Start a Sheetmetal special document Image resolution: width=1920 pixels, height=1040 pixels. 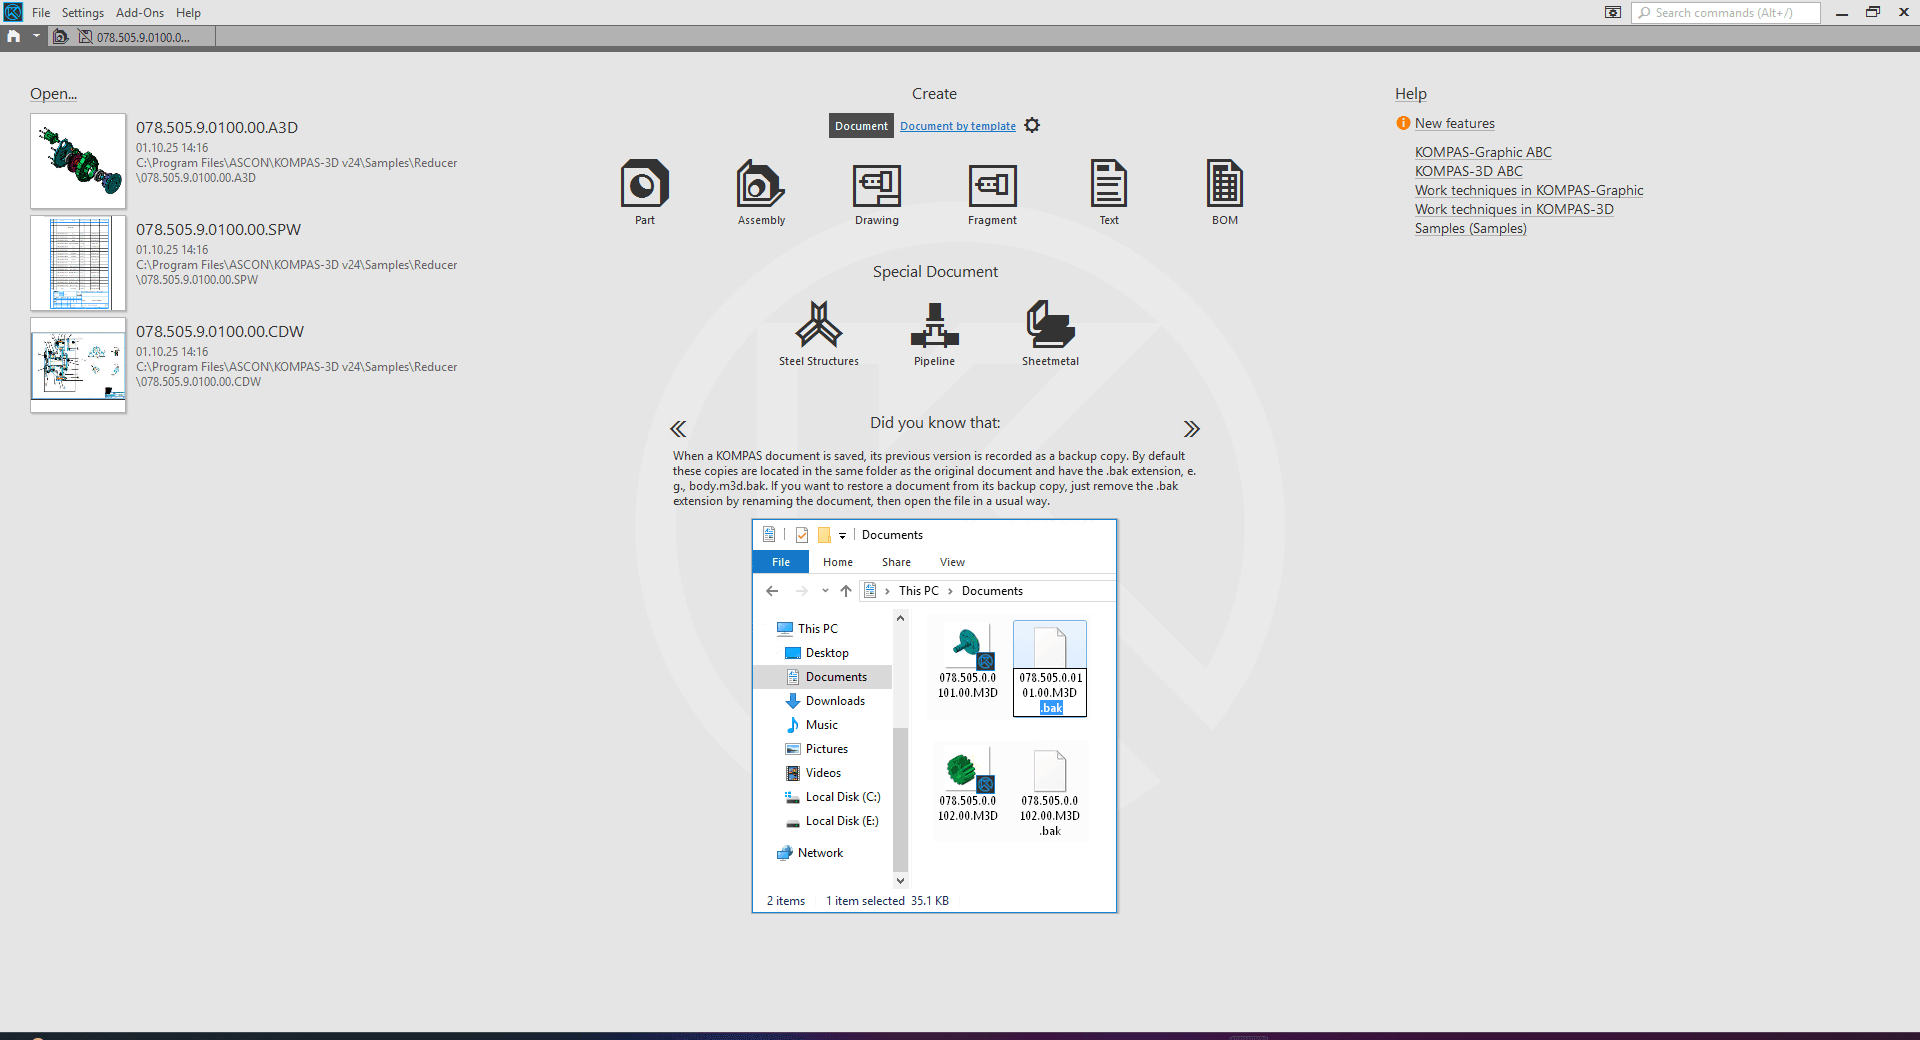[1050, 334]
